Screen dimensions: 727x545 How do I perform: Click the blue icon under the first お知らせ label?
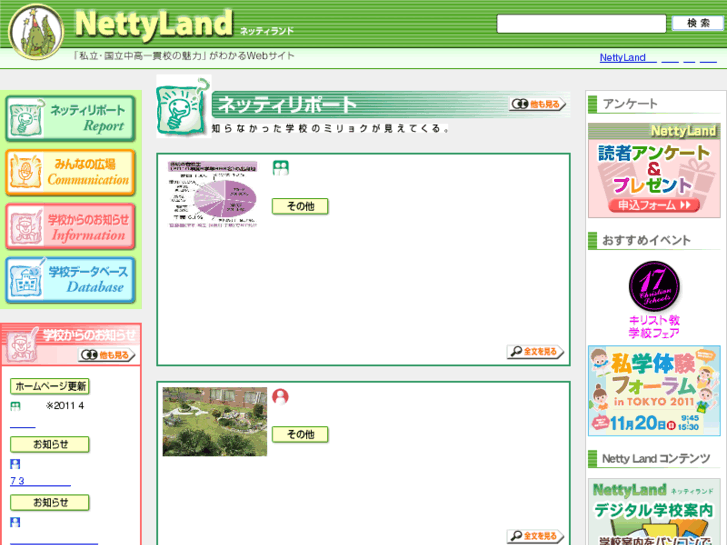15,464
